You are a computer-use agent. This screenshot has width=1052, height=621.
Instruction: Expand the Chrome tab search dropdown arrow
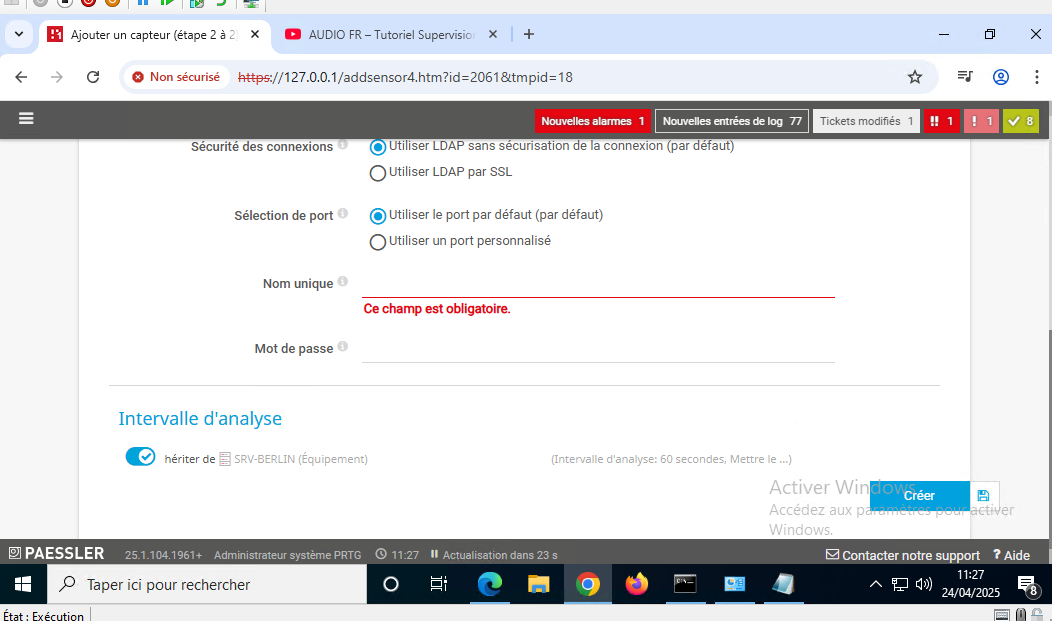pos(18,34)
